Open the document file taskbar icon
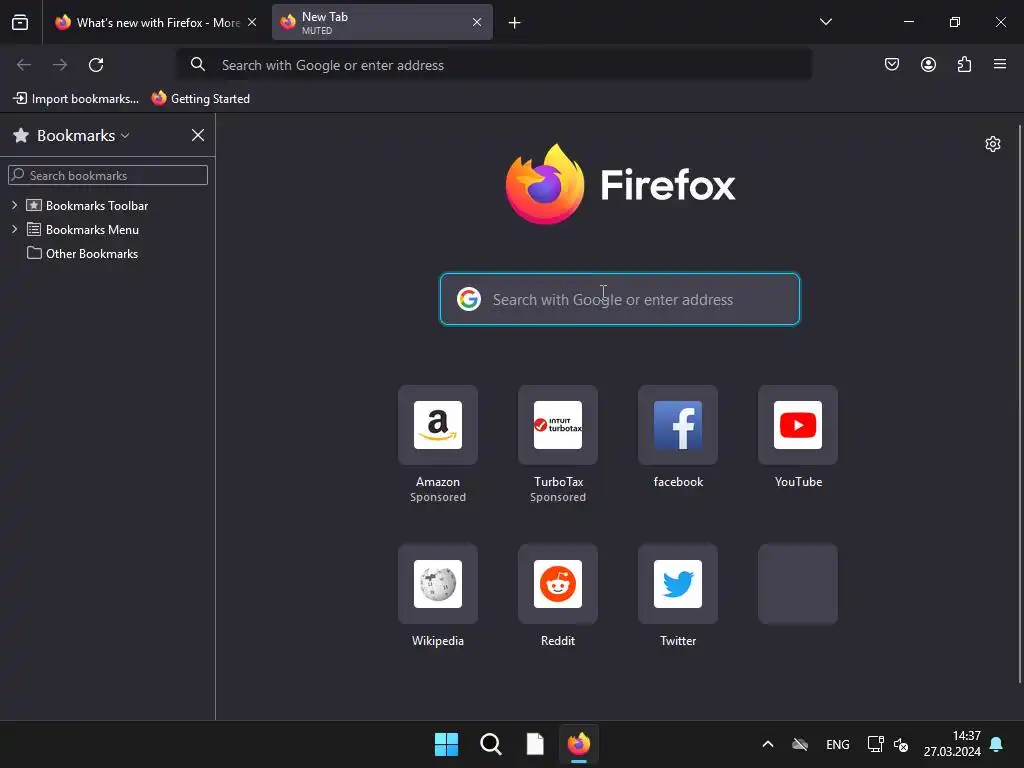1024x768 pixels. (535, 744)
